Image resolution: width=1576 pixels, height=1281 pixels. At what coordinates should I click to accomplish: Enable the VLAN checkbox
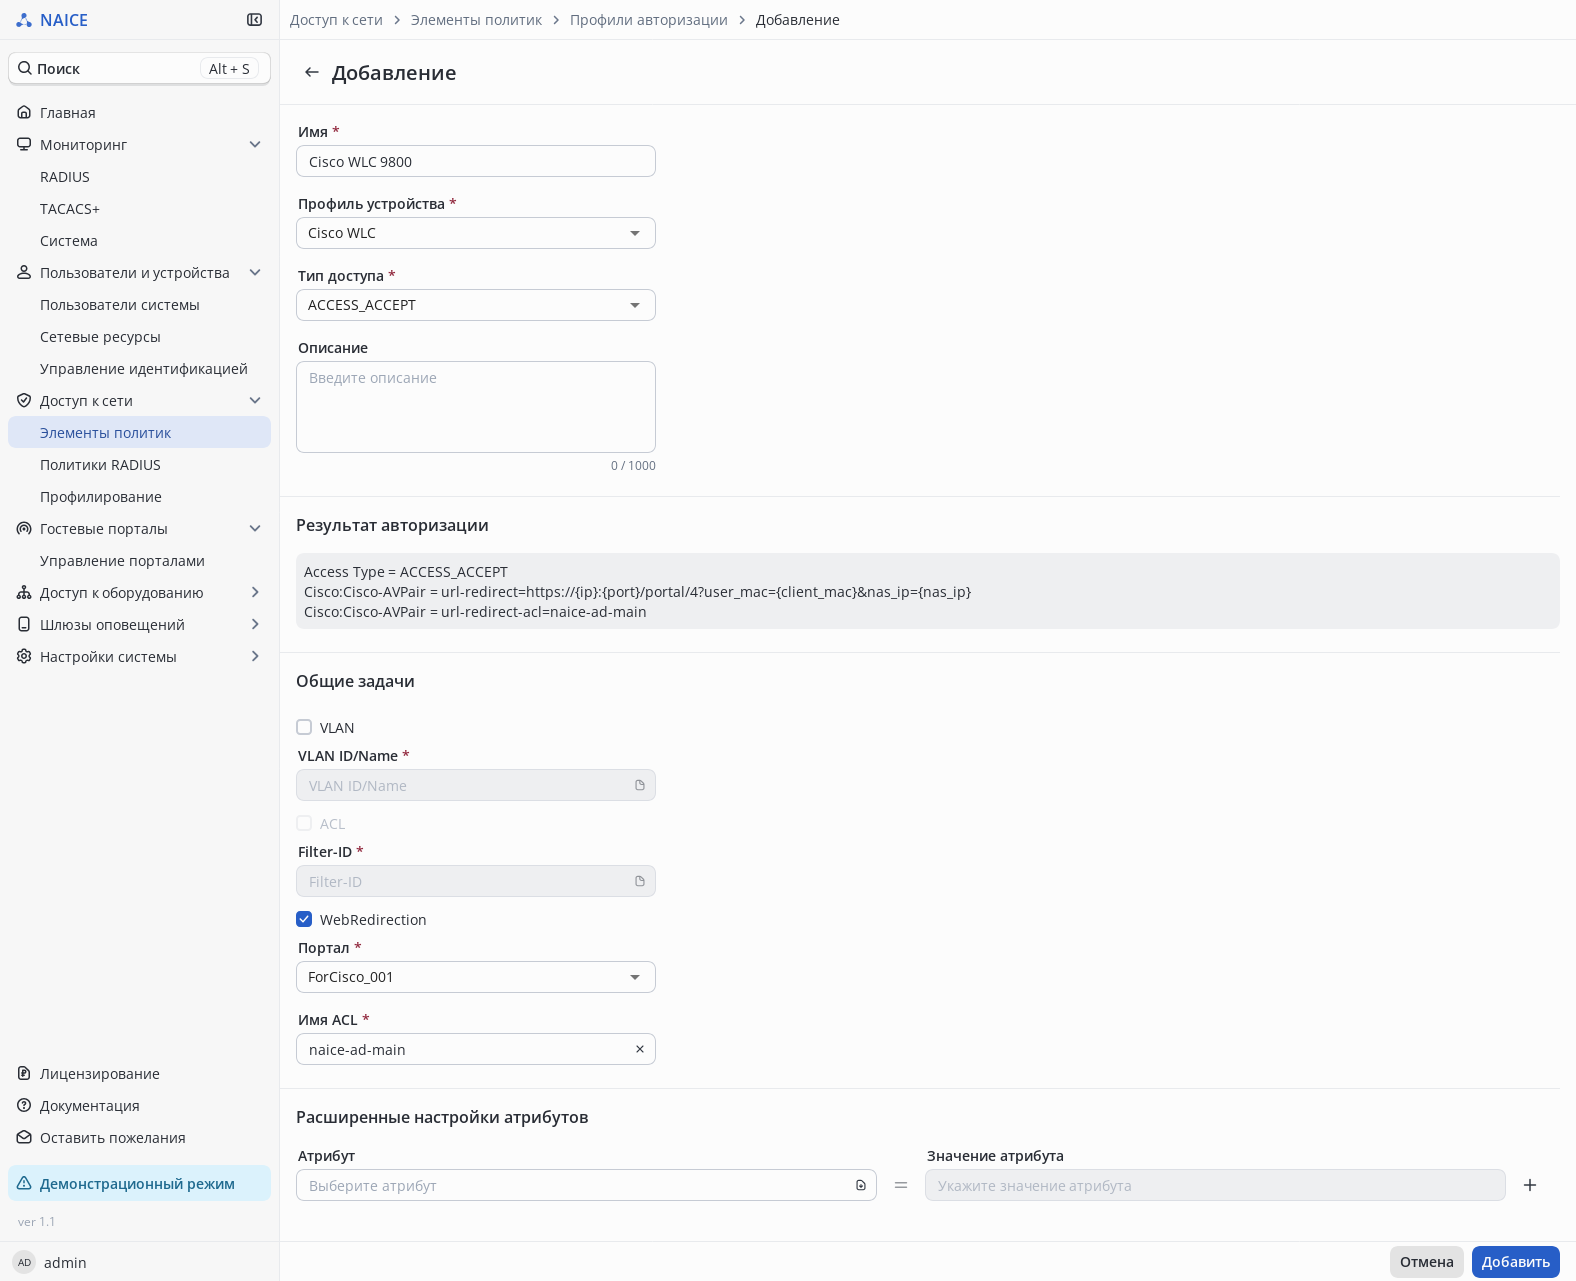pyautogui.click(x=304, y=727)
